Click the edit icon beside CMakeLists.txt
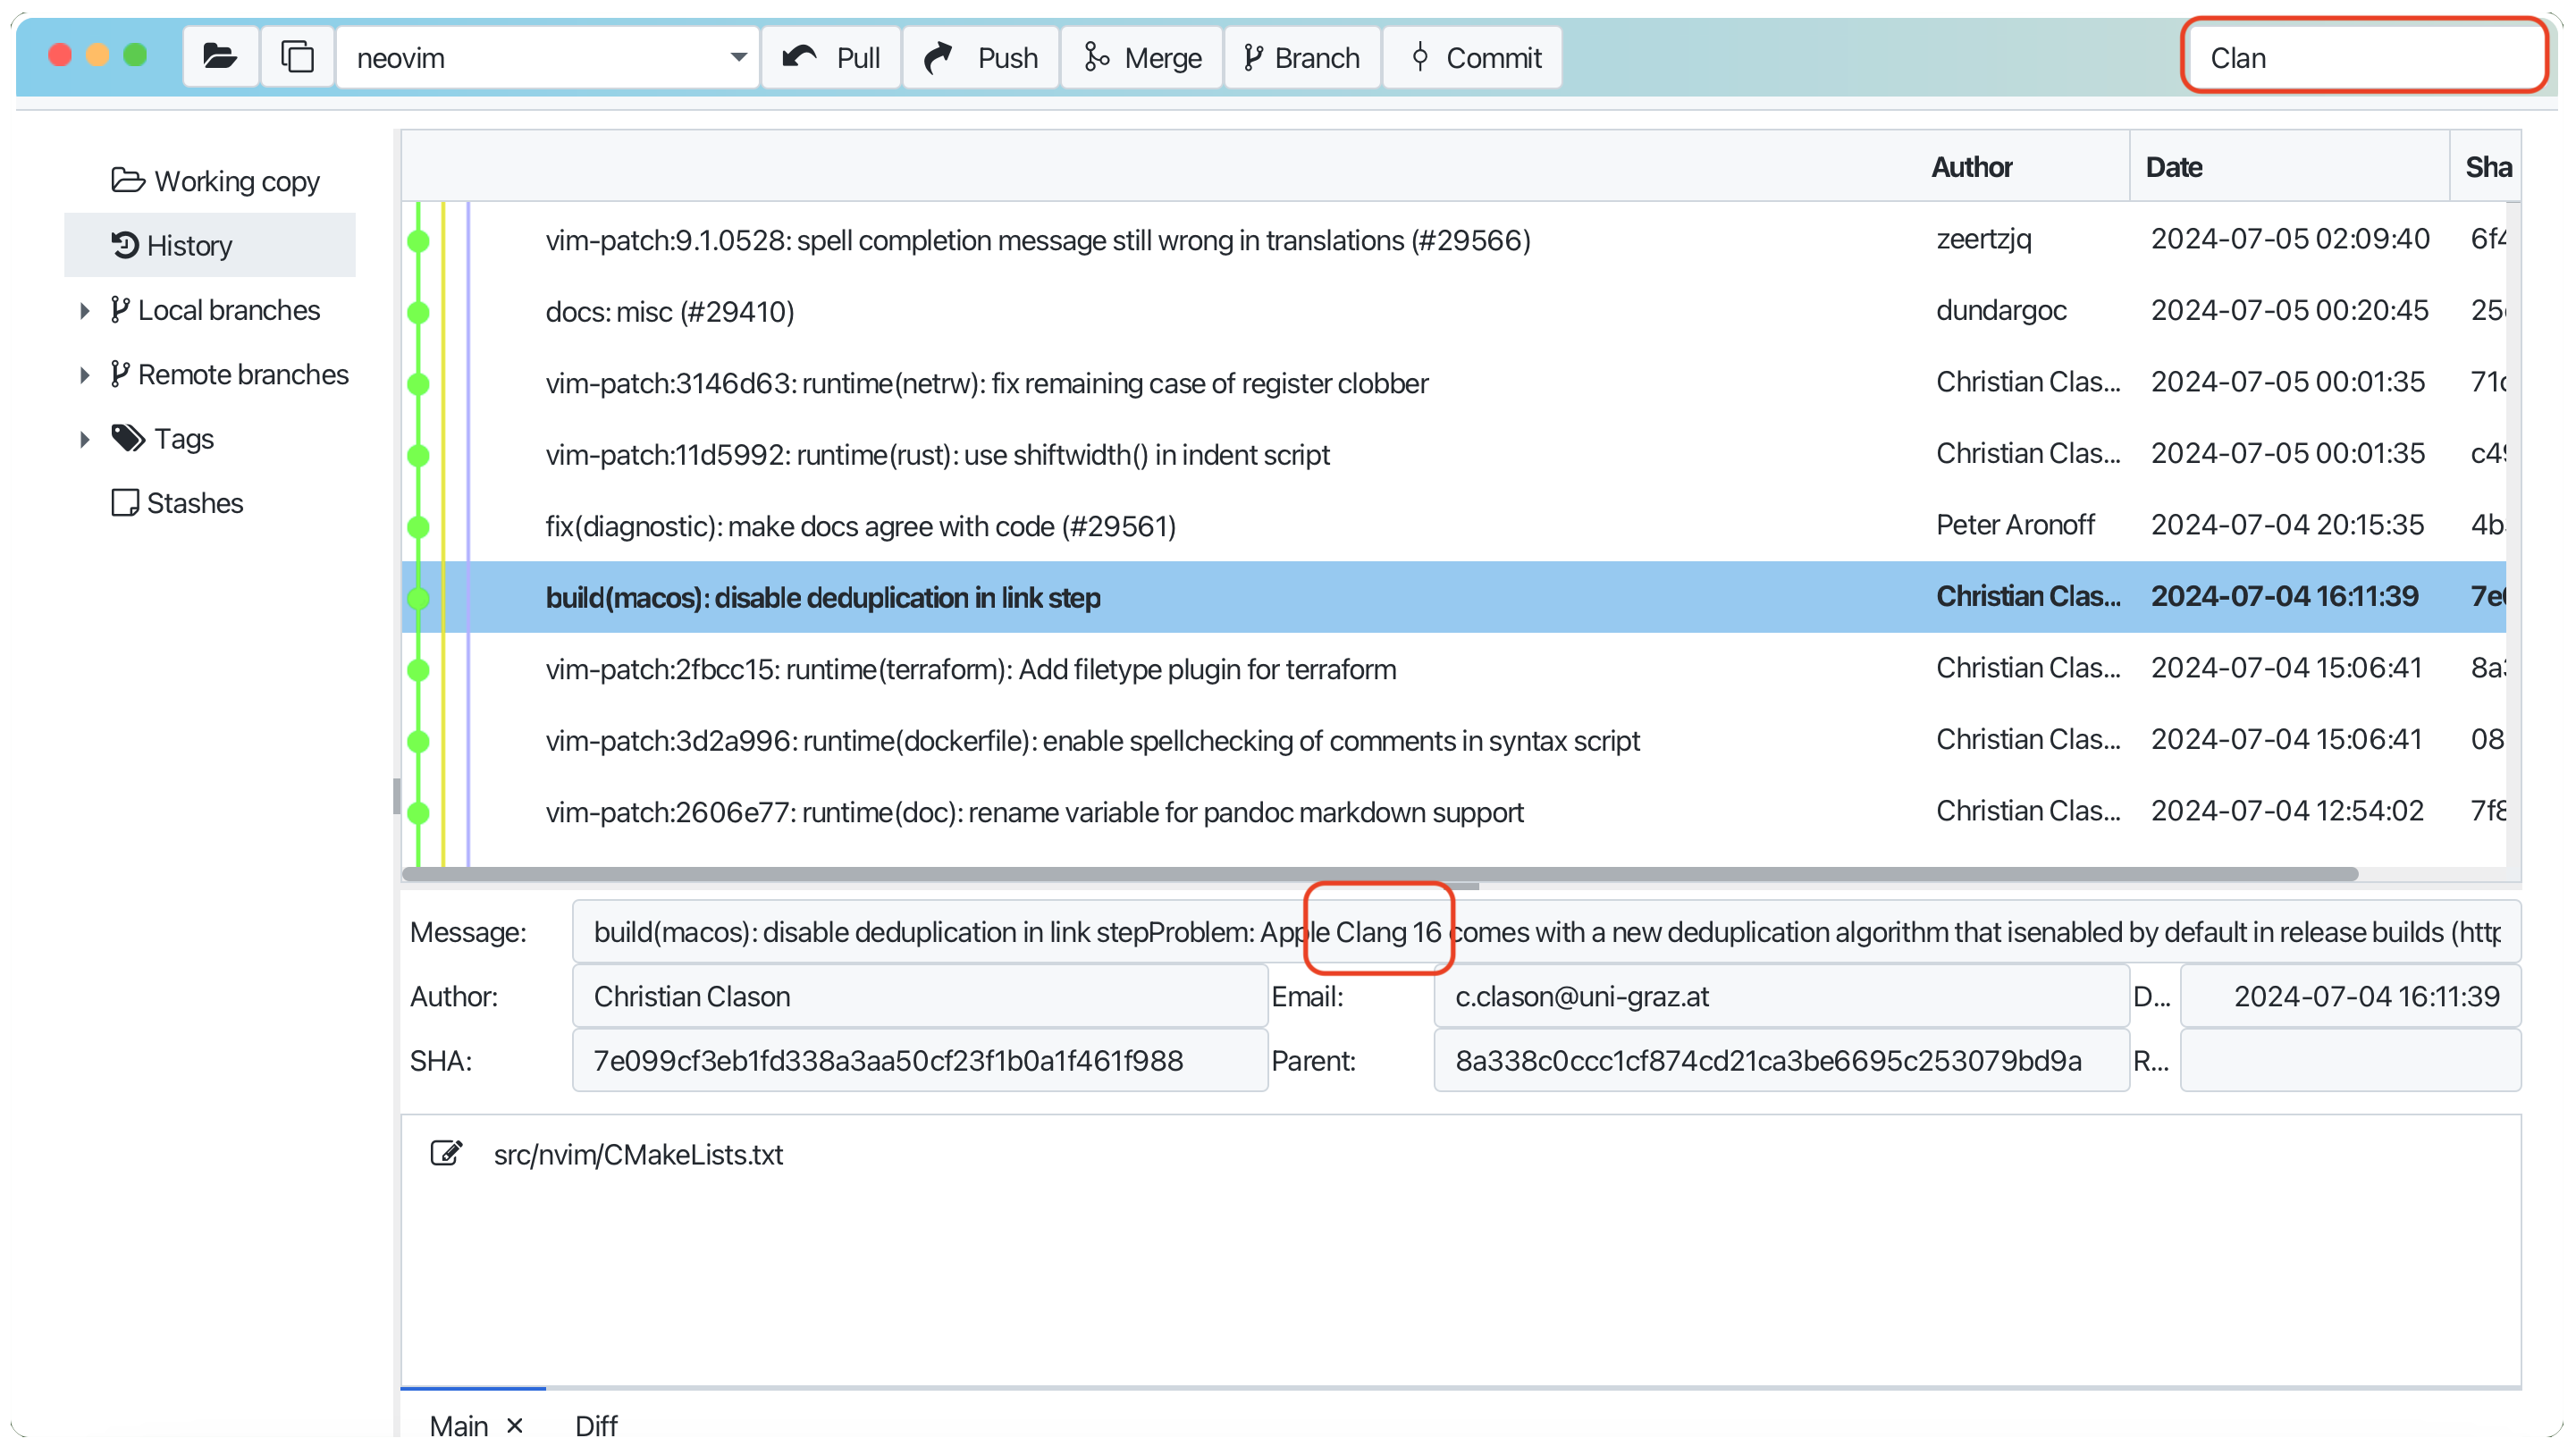This screenshot has width=2576, height=1455. click(x=446, y=1153)
